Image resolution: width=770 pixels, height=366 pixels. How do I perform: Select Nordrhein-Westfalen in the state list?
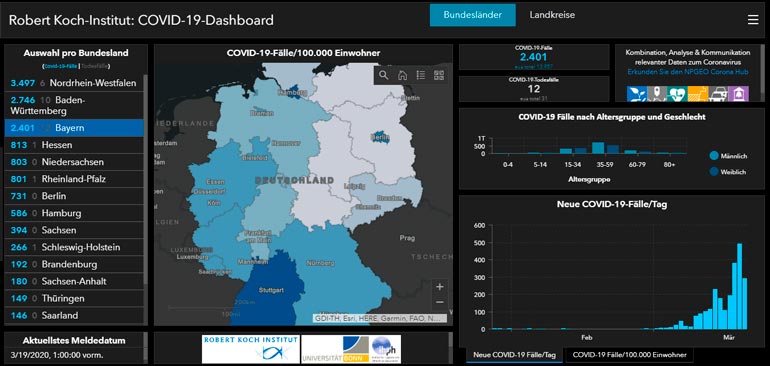[74, 83]
